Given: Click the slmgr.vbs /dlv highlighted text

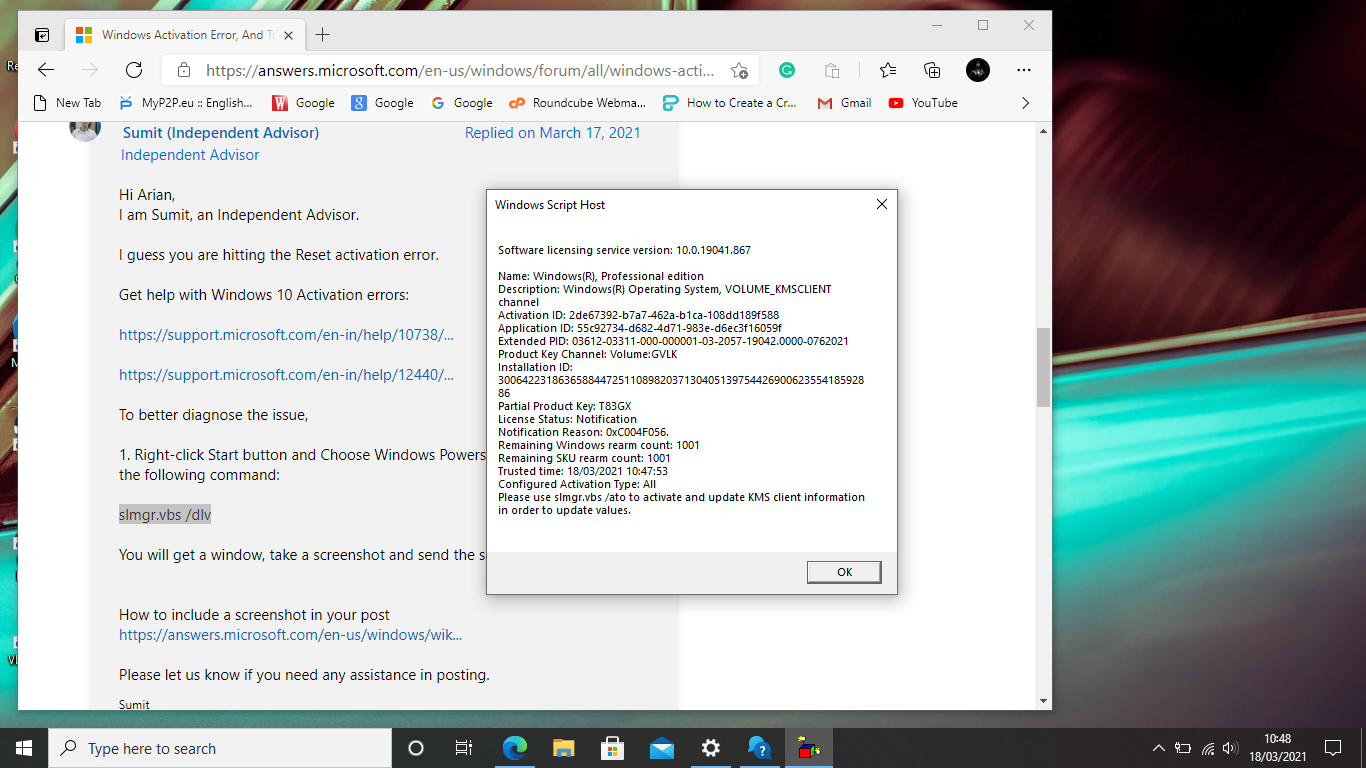Looking at the screenshot, I should pyautogui.click(x=165, y=515).
